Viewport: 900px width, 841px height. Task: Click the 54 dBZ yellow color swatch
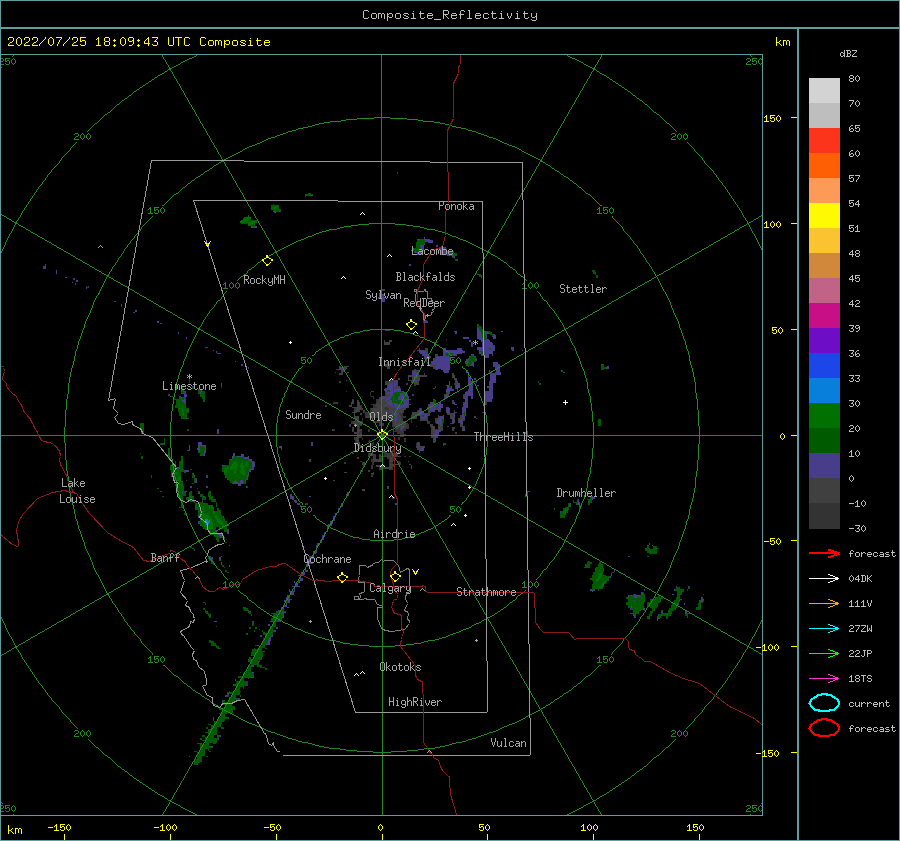pos(824,215)
